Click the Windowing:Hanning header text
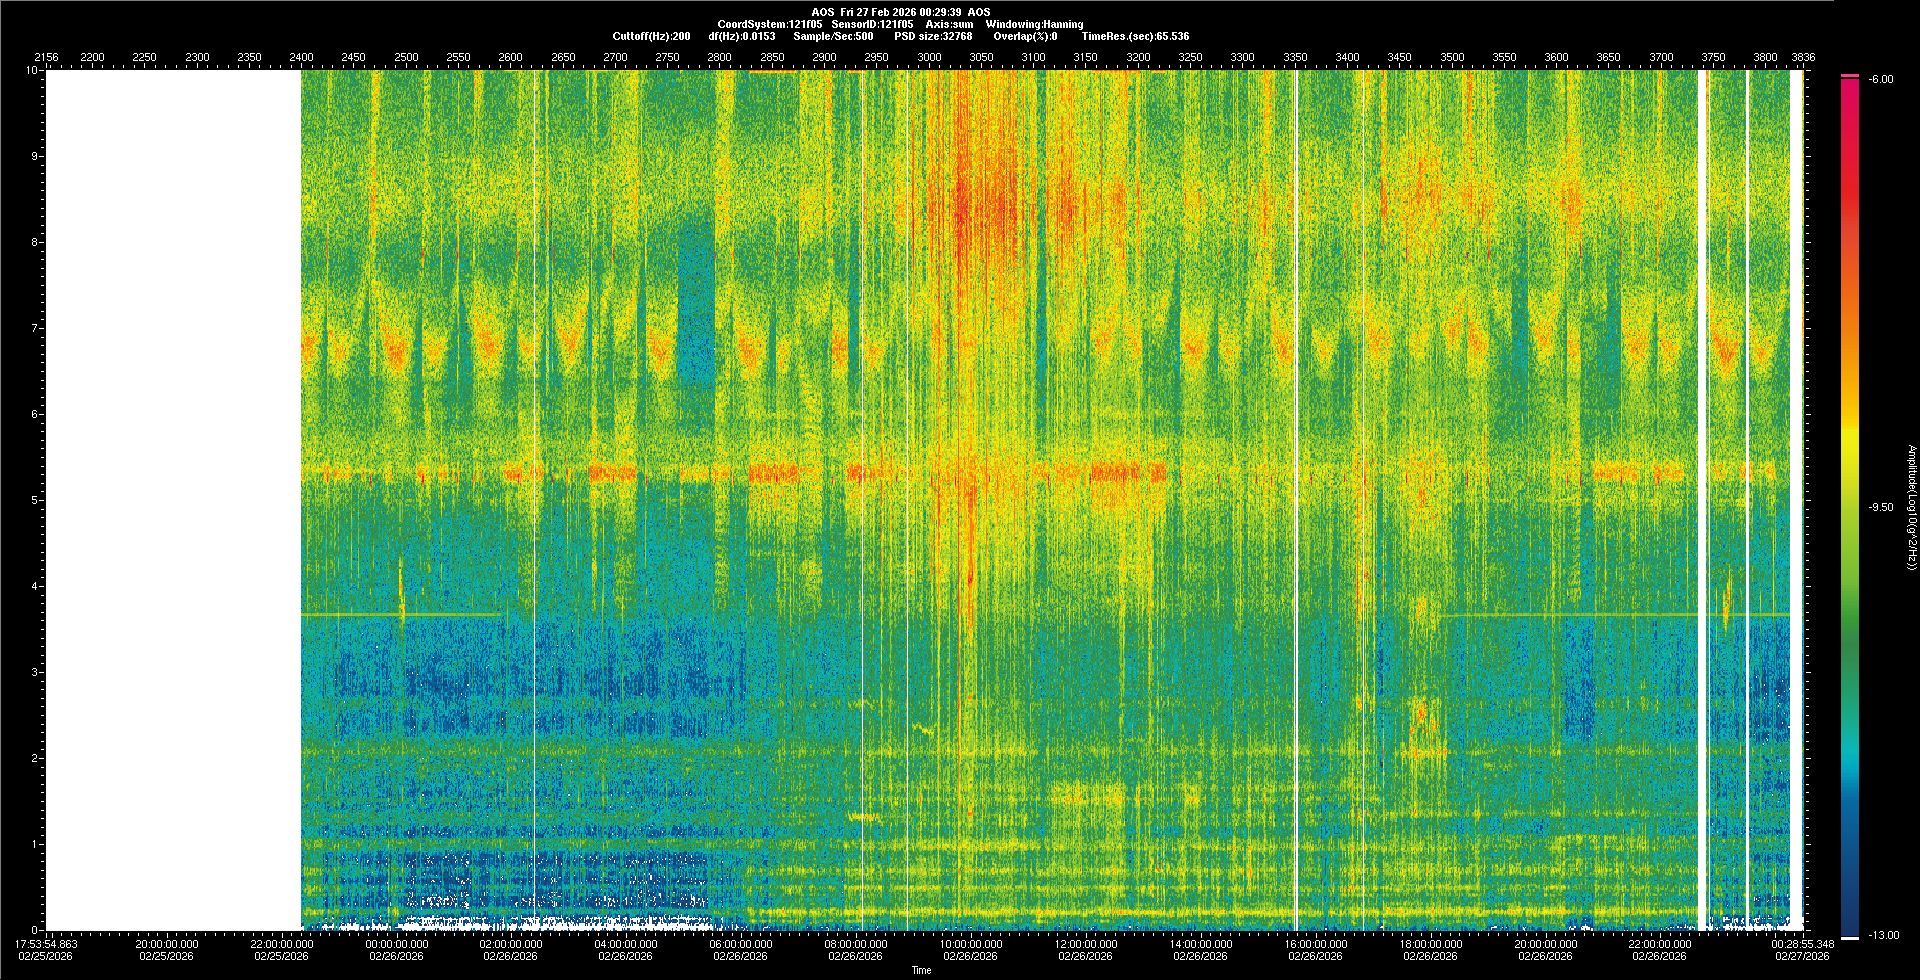 pos(1034,24)
